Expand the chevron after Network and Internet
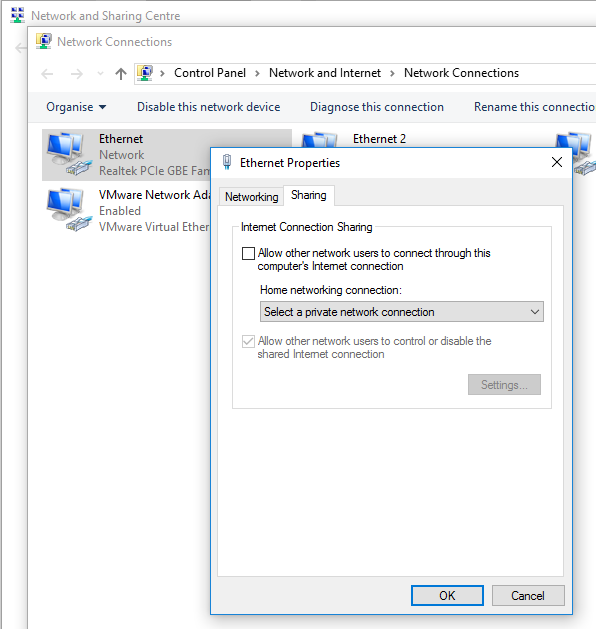 tap(392, 73)
